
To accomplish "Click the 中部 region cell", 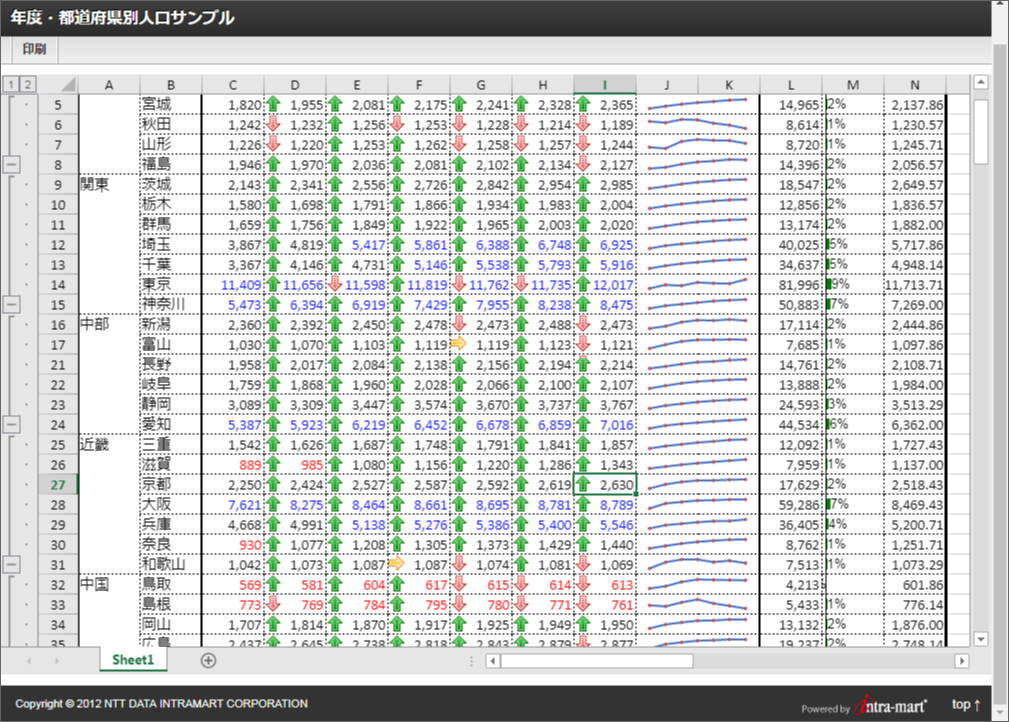I will pyautogui.click(x=109, y=324).
